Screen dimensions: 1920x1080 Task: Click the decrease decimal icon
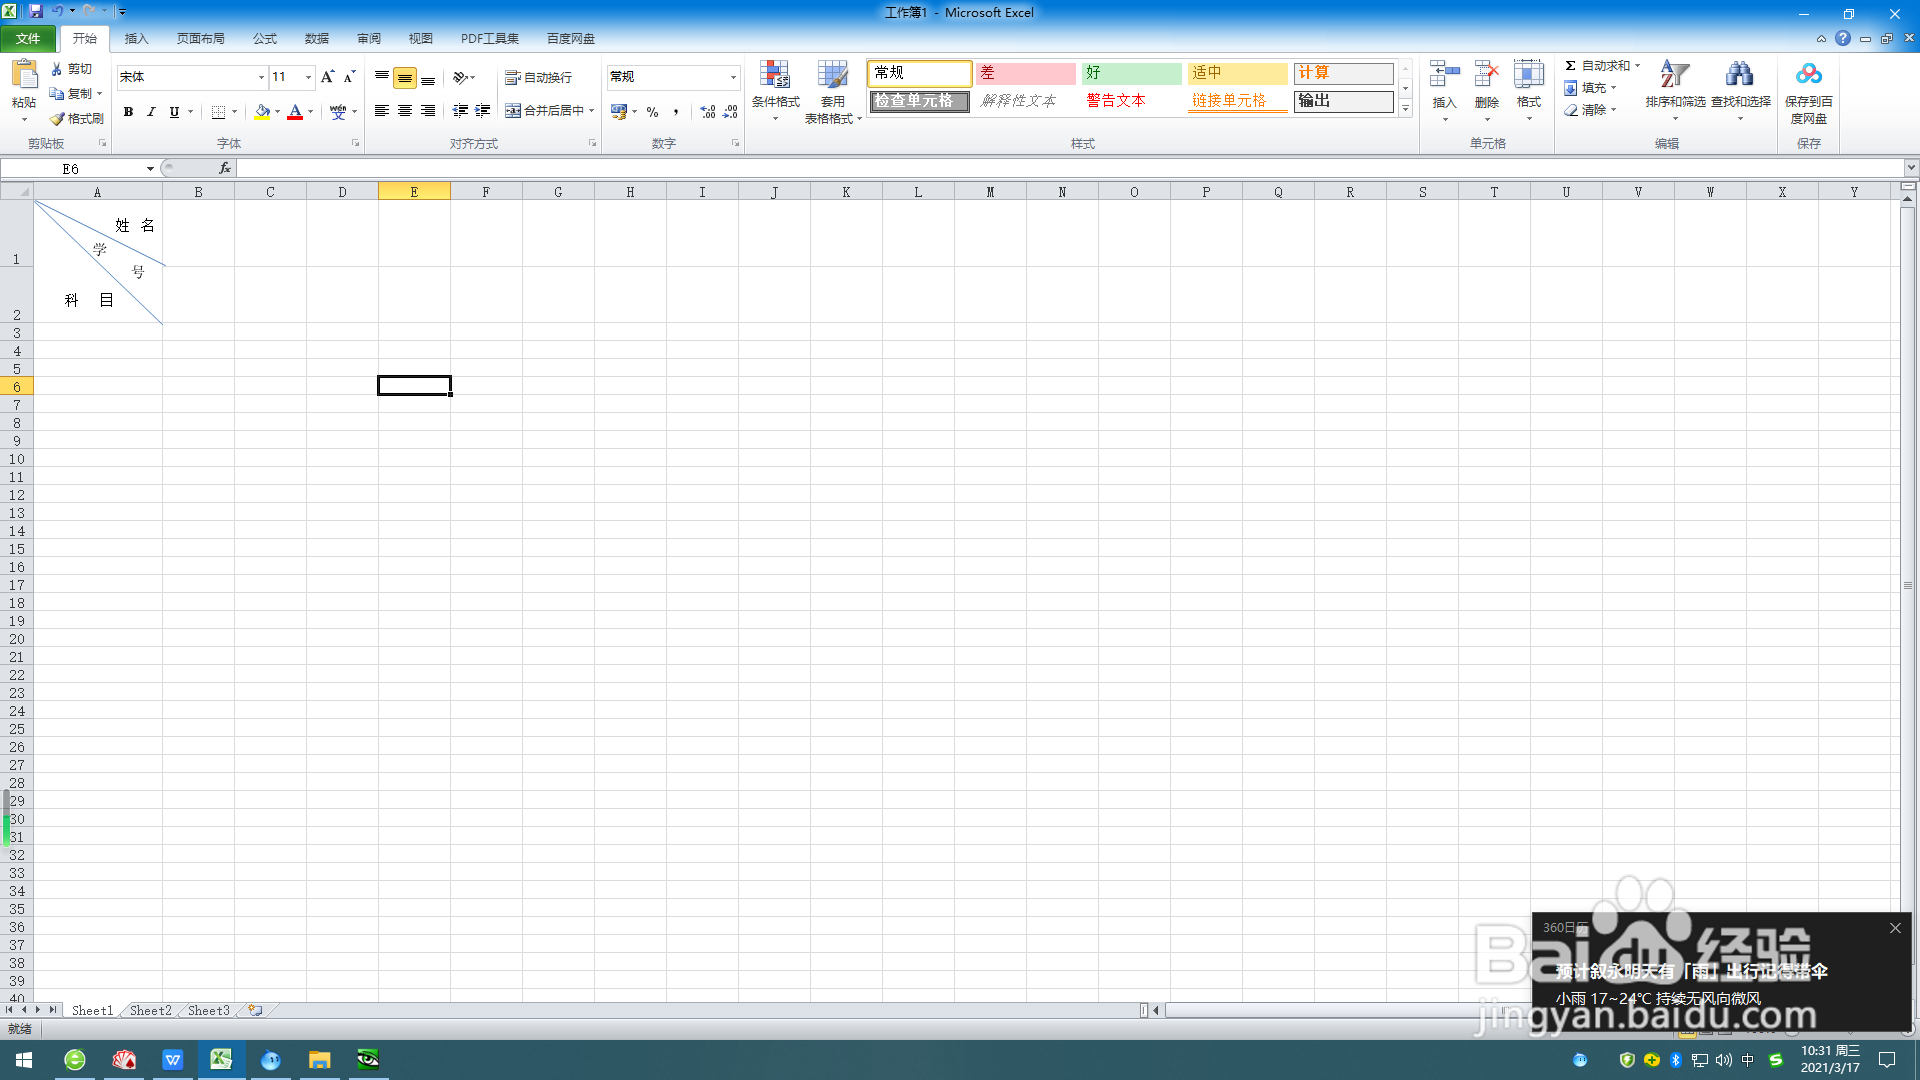tap(731, 112)
